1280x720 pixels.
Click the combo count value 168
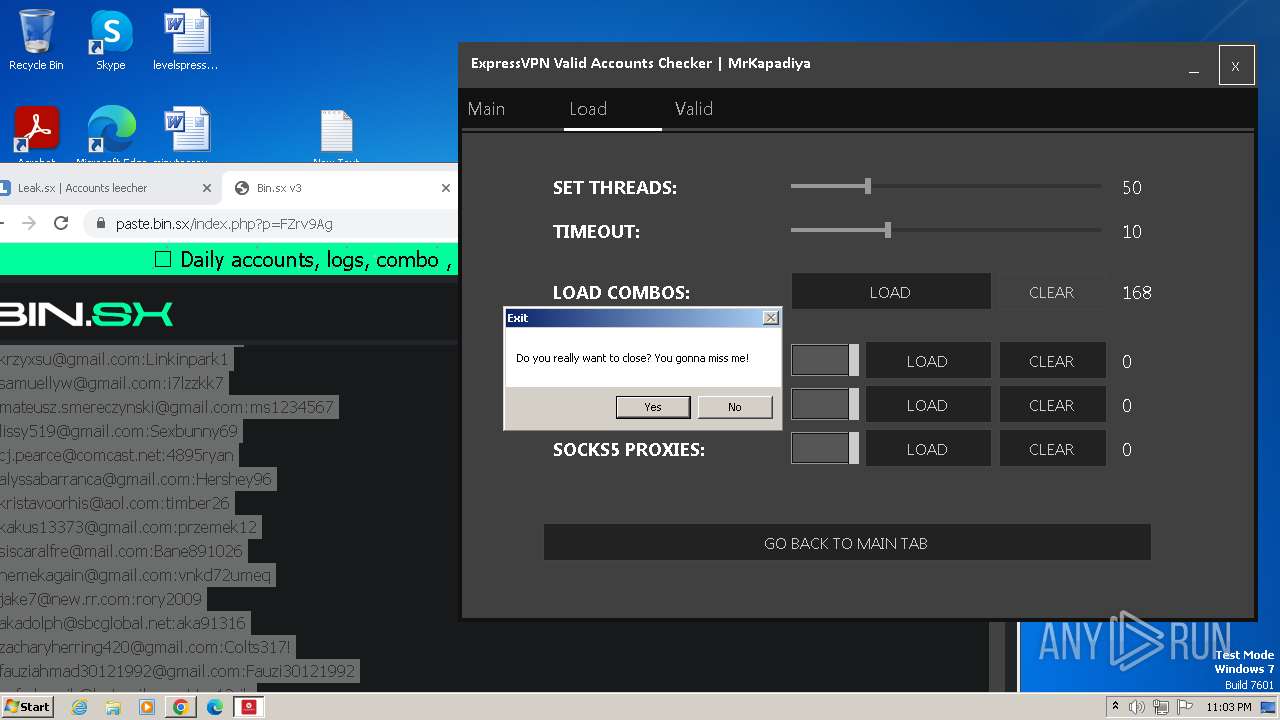pyautogui.click(x=1136, y=292)
